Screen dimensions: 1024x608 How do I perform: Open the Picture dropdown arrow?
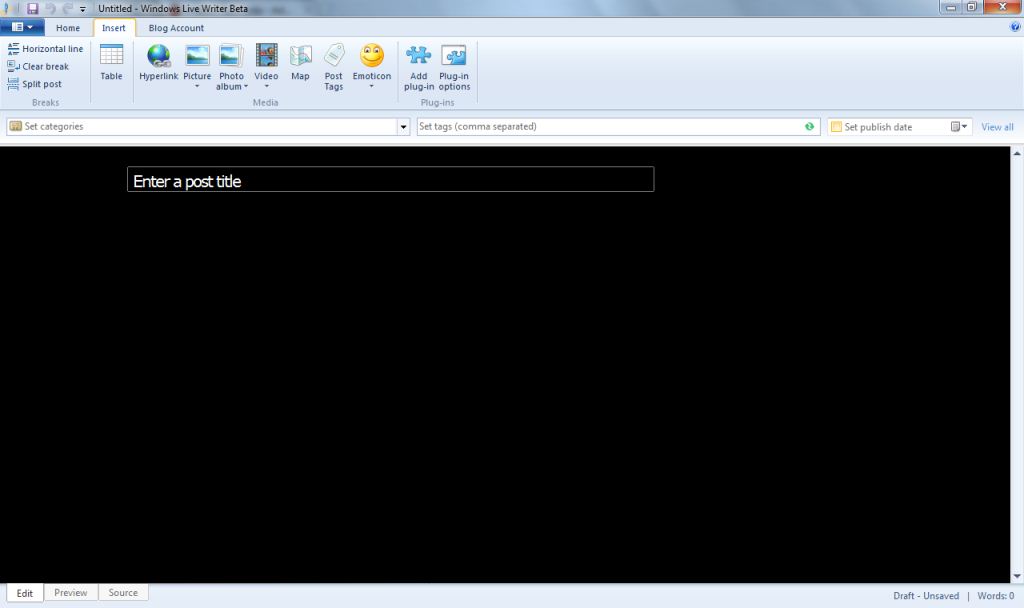(197, 86)
